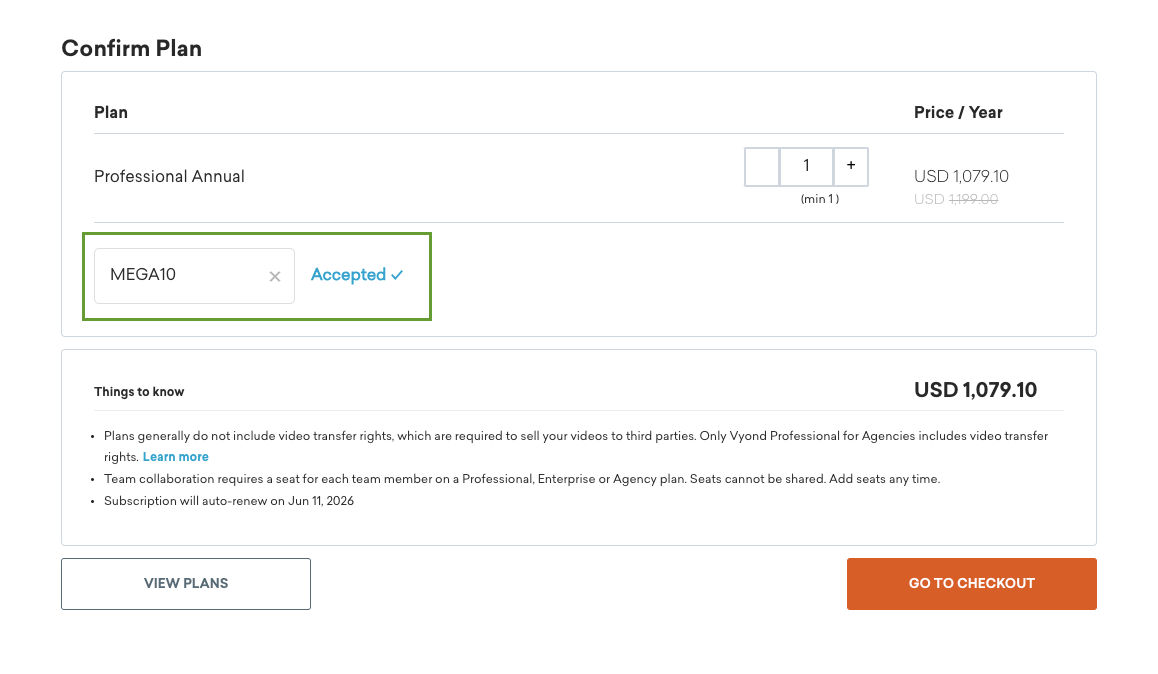Click the Confirm Plan heading
1158x674 pixels.
click(131, 48)
